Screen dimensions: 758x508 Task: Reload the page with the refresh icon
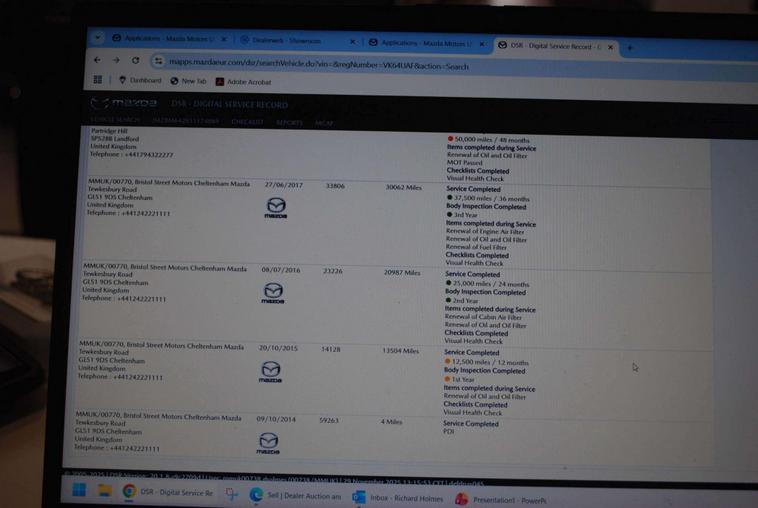point(136,61)
